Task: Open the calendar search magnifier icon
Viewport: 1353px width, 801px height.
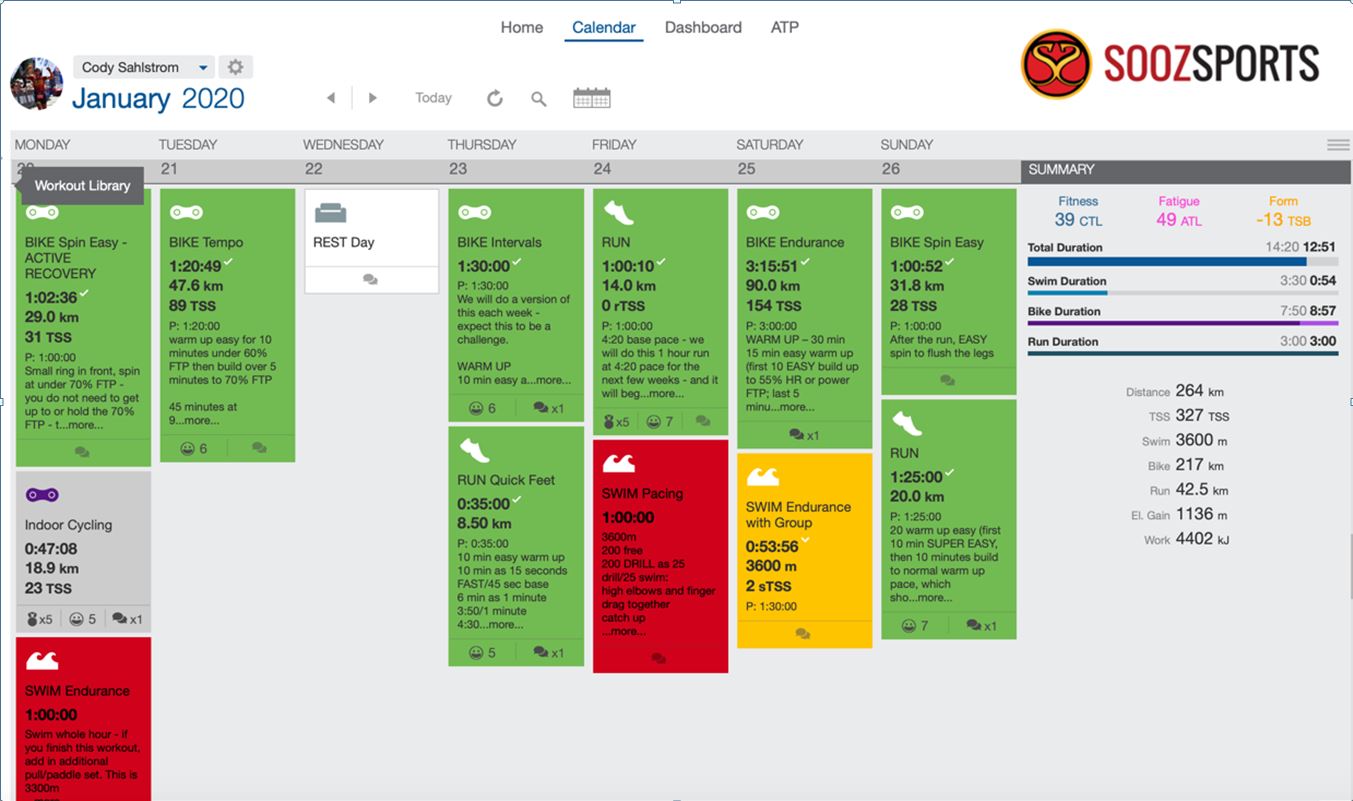Action: (x=539, y=98)
